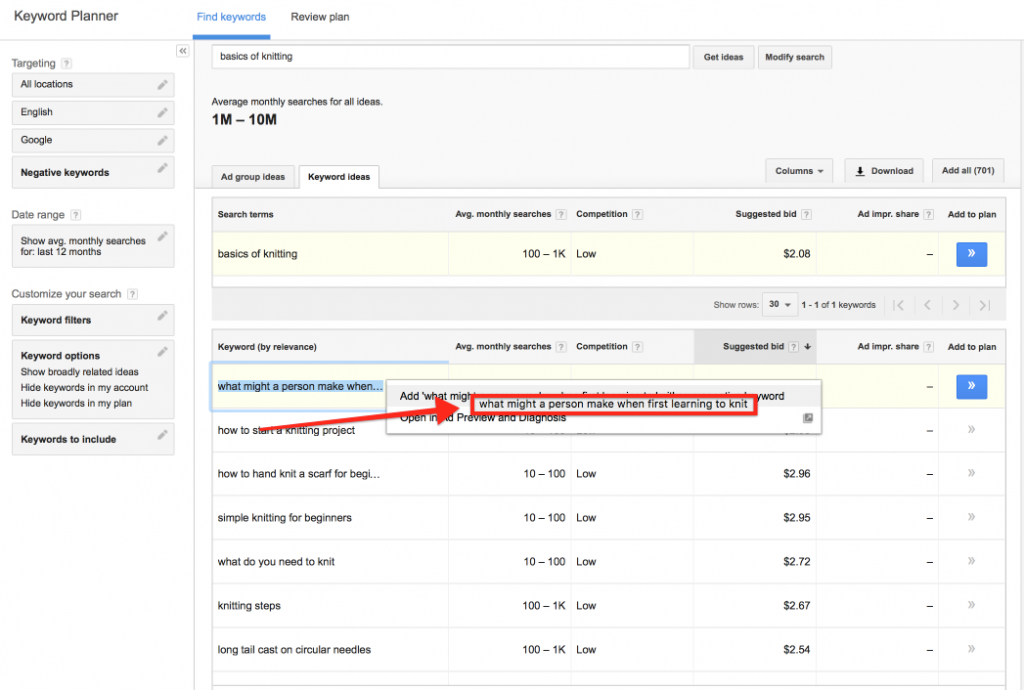Image resolution: width=1024 pixels, height=690 pixels.
Task: Open help for Suggested bid in search terms table
Action: (807, 214)
